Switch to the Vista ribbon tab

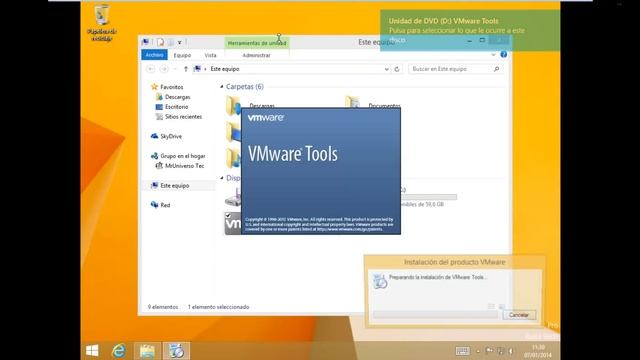pos(210,55)
